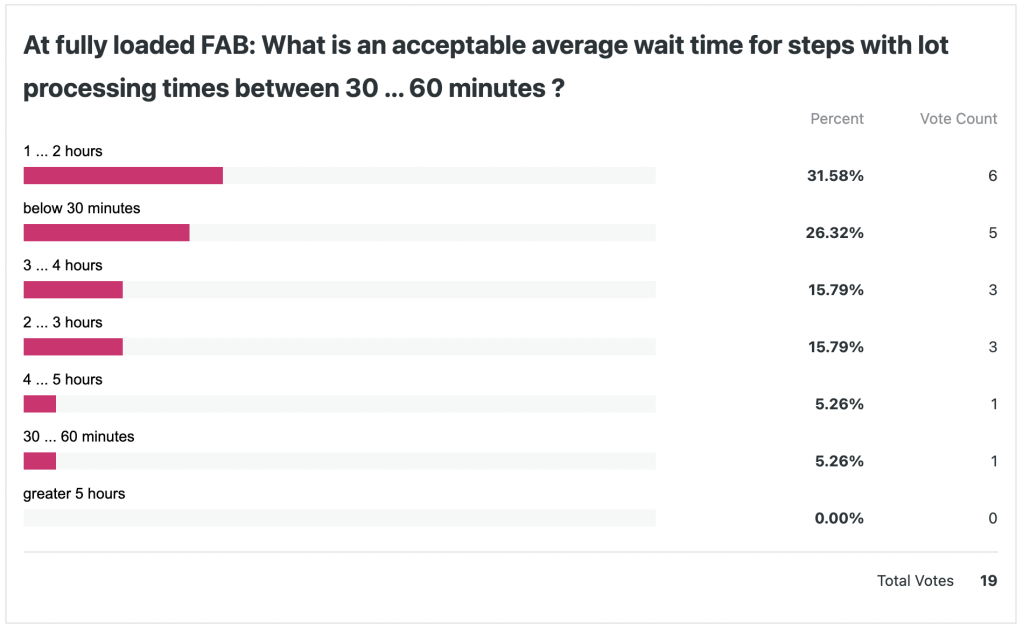Click the total votes number 19

pos(988,580)
